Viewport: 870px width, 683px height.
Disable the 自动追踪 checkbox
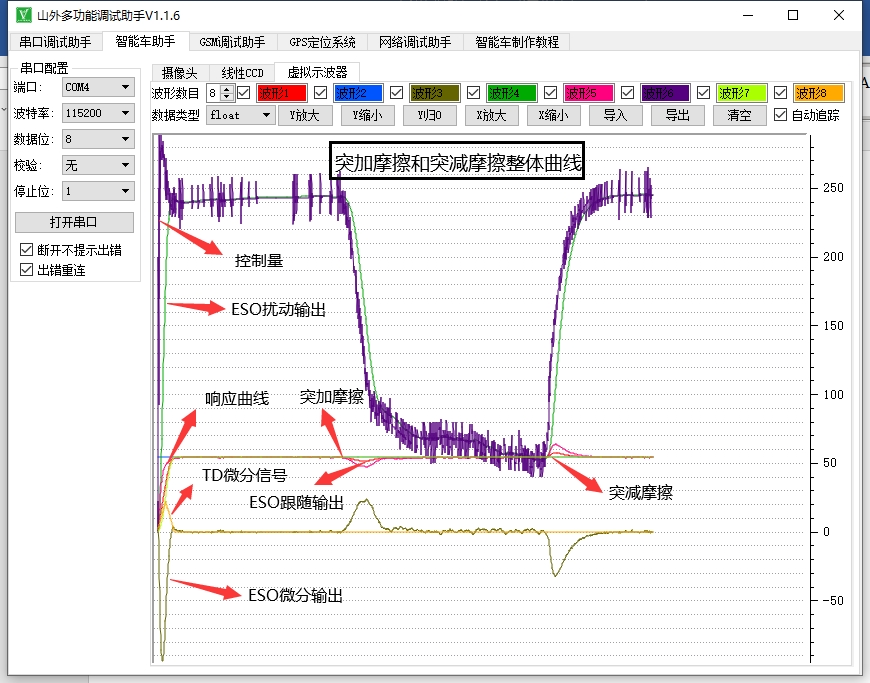(x=780, y=115)
